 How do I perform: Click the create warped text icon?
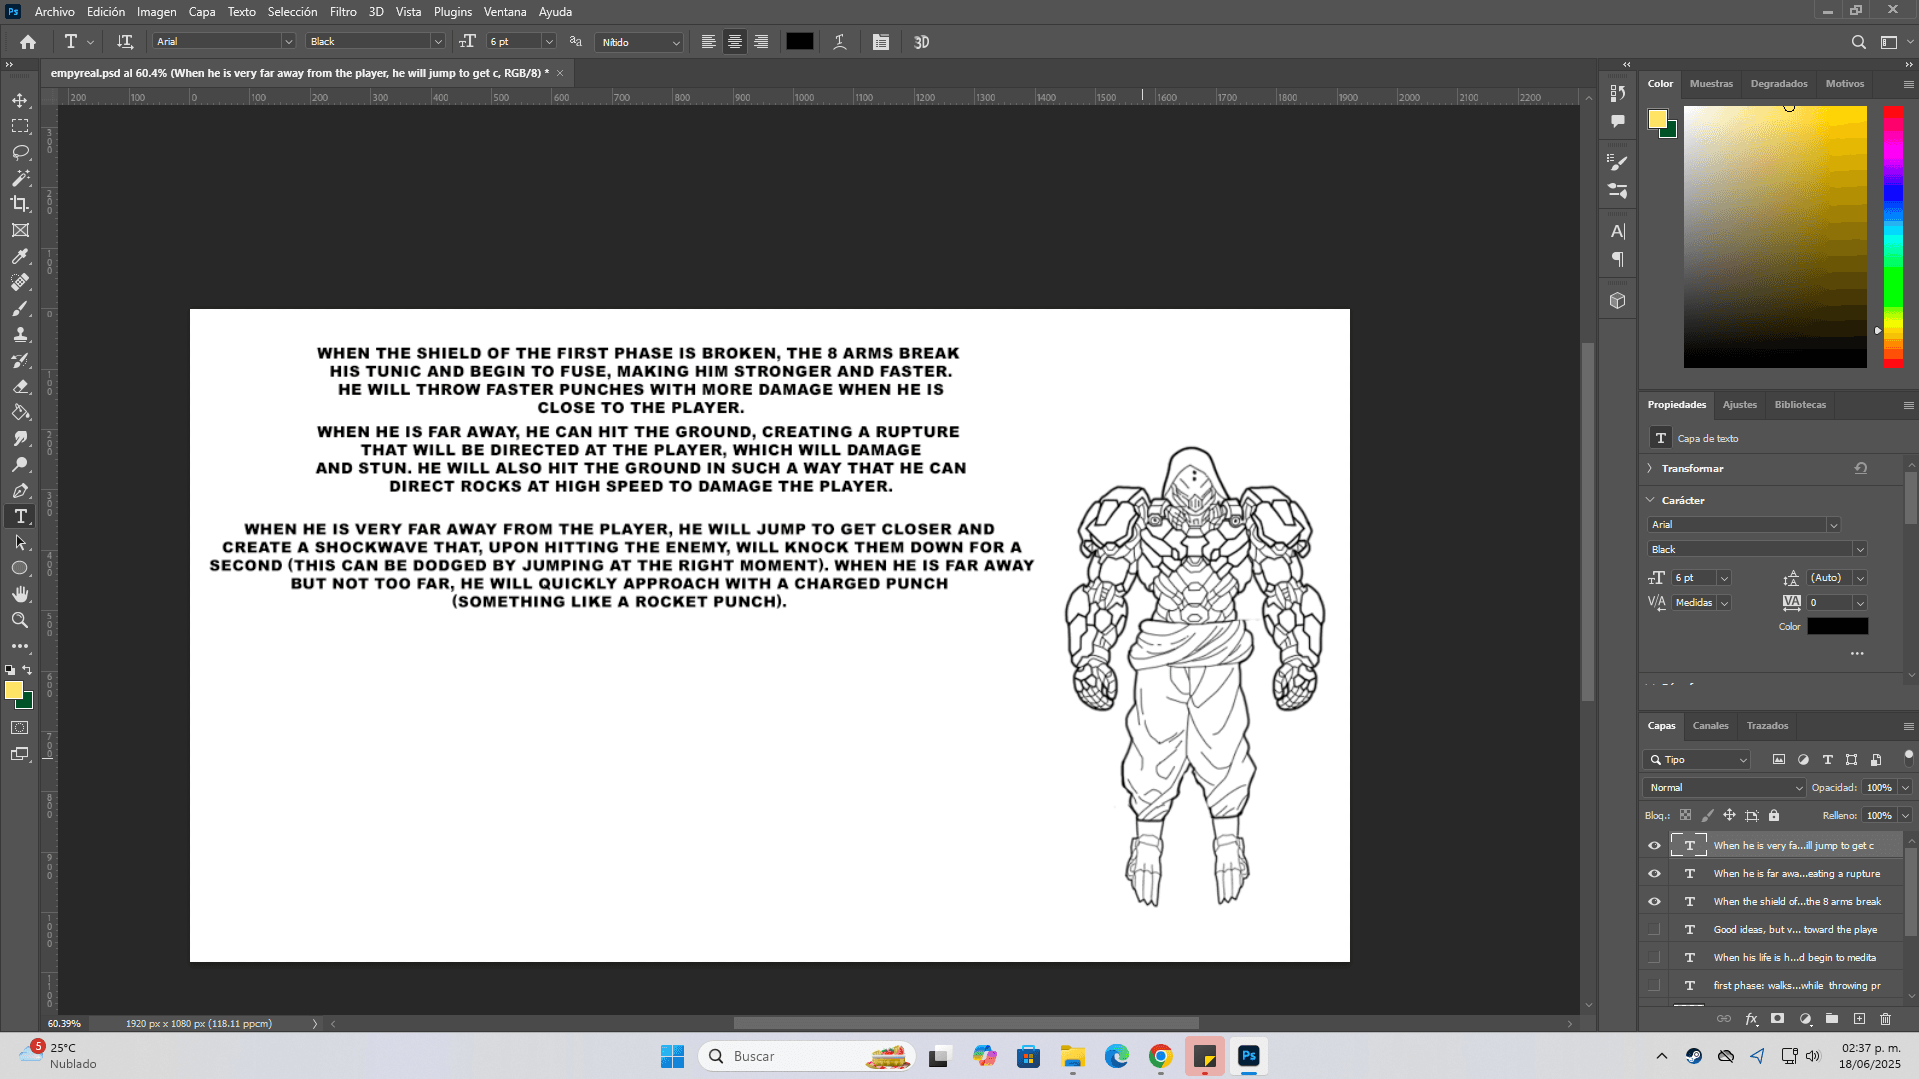click(840, 42)
